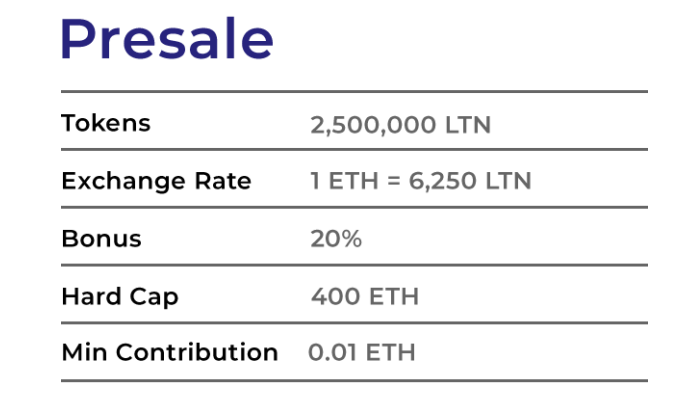Click the ETH text in Hard Cap row
The height and width of the screenshot is (399, 700).
pyautogui.click(x=394, y=296)
